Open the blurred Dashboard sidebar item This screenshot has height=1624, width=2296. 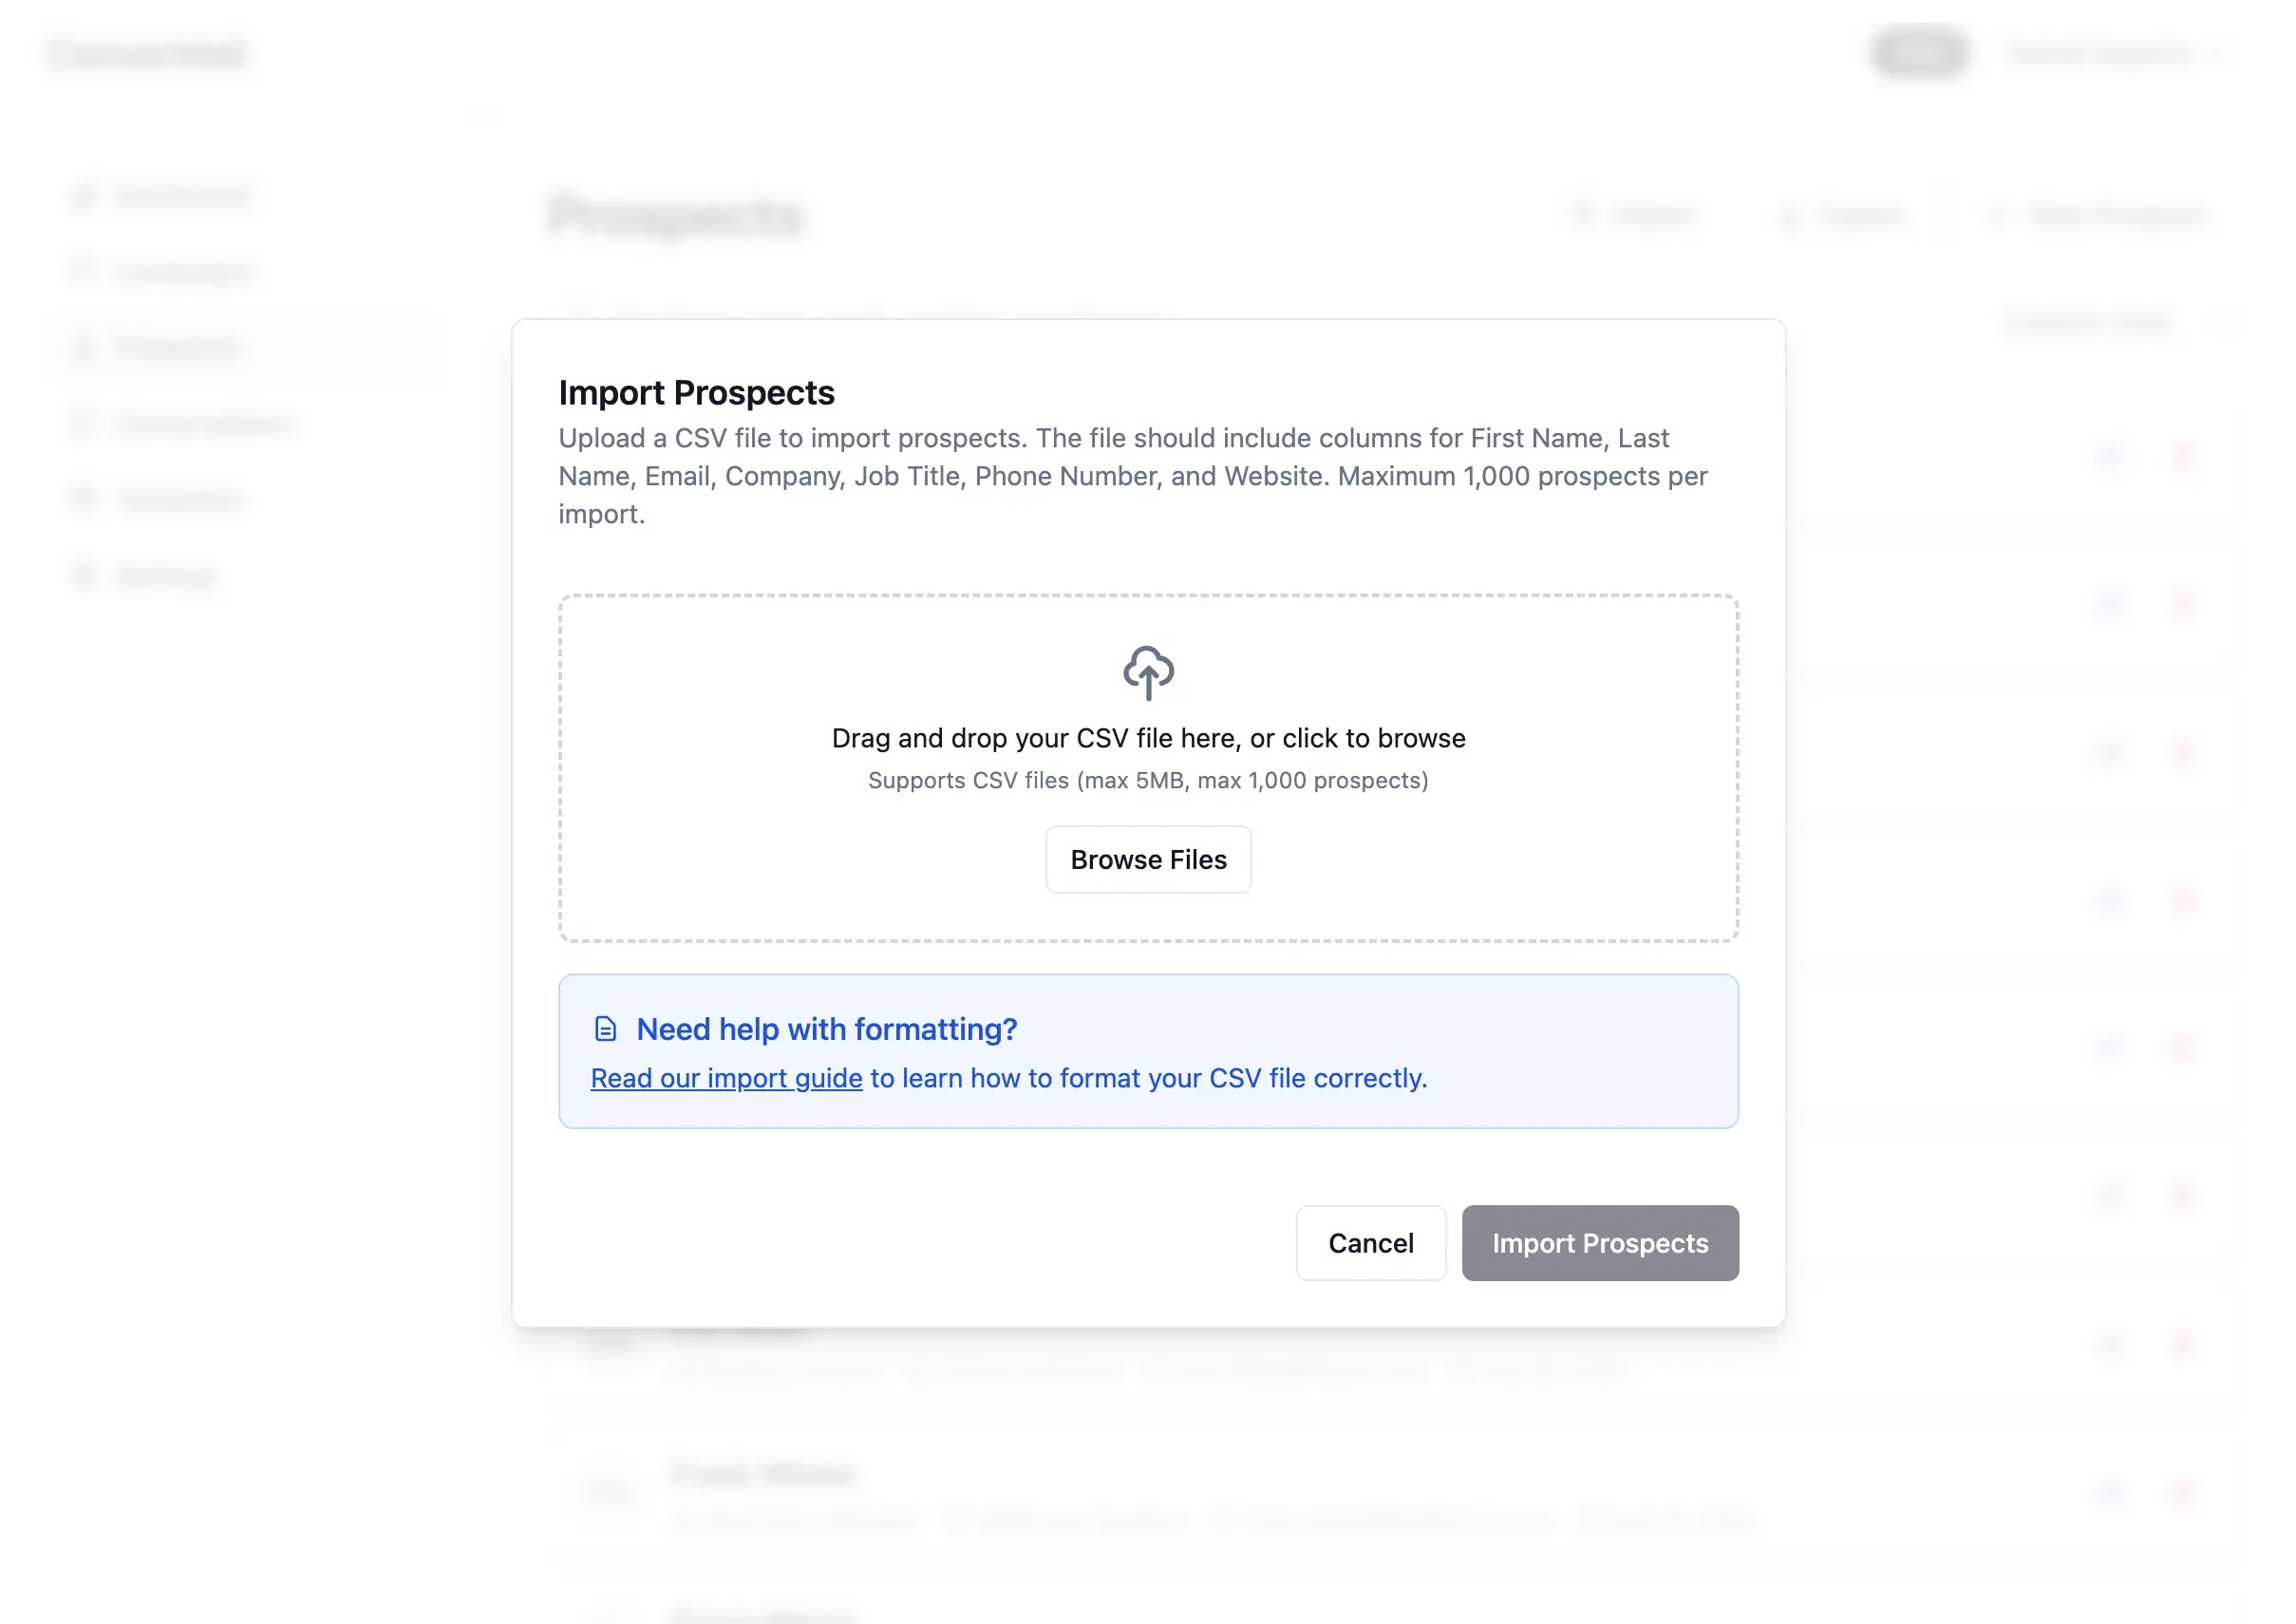coord(180,196)
